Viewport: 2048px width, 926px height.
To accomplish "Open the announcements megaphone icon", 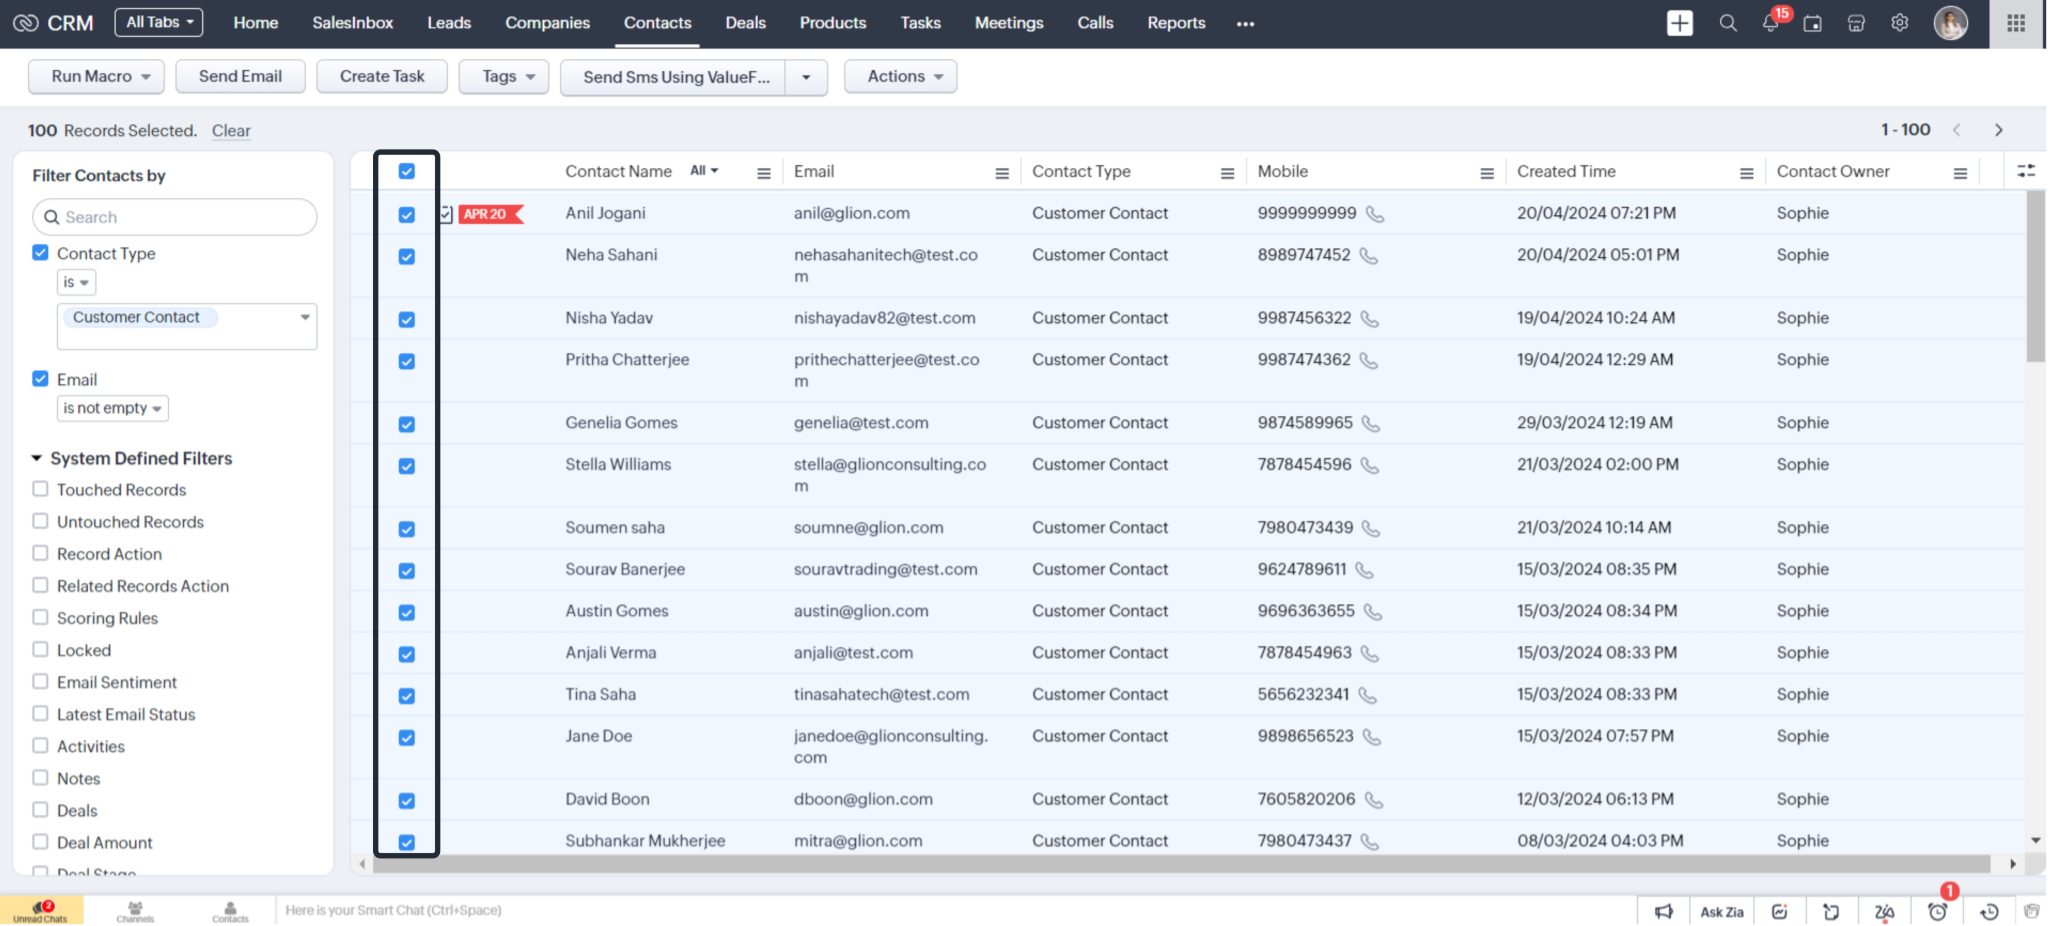I will click(x=1663, y=911).
